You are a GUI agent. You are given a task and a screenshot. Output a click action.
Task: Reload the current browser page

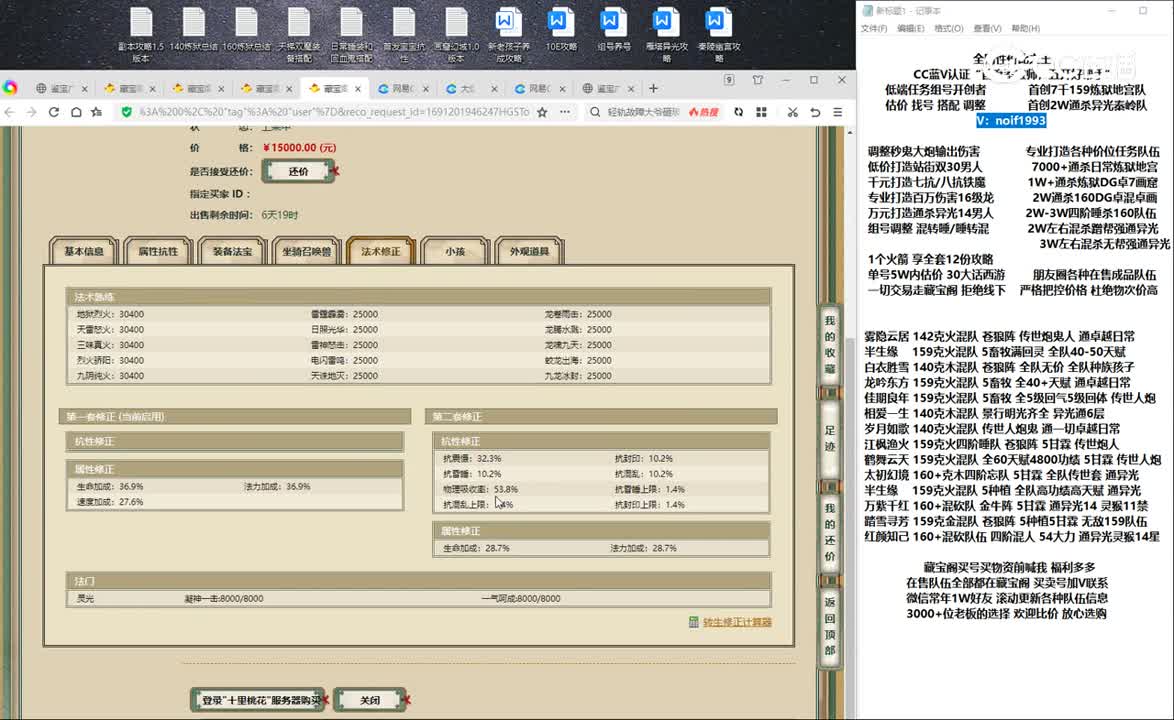(x=54, y=112)
